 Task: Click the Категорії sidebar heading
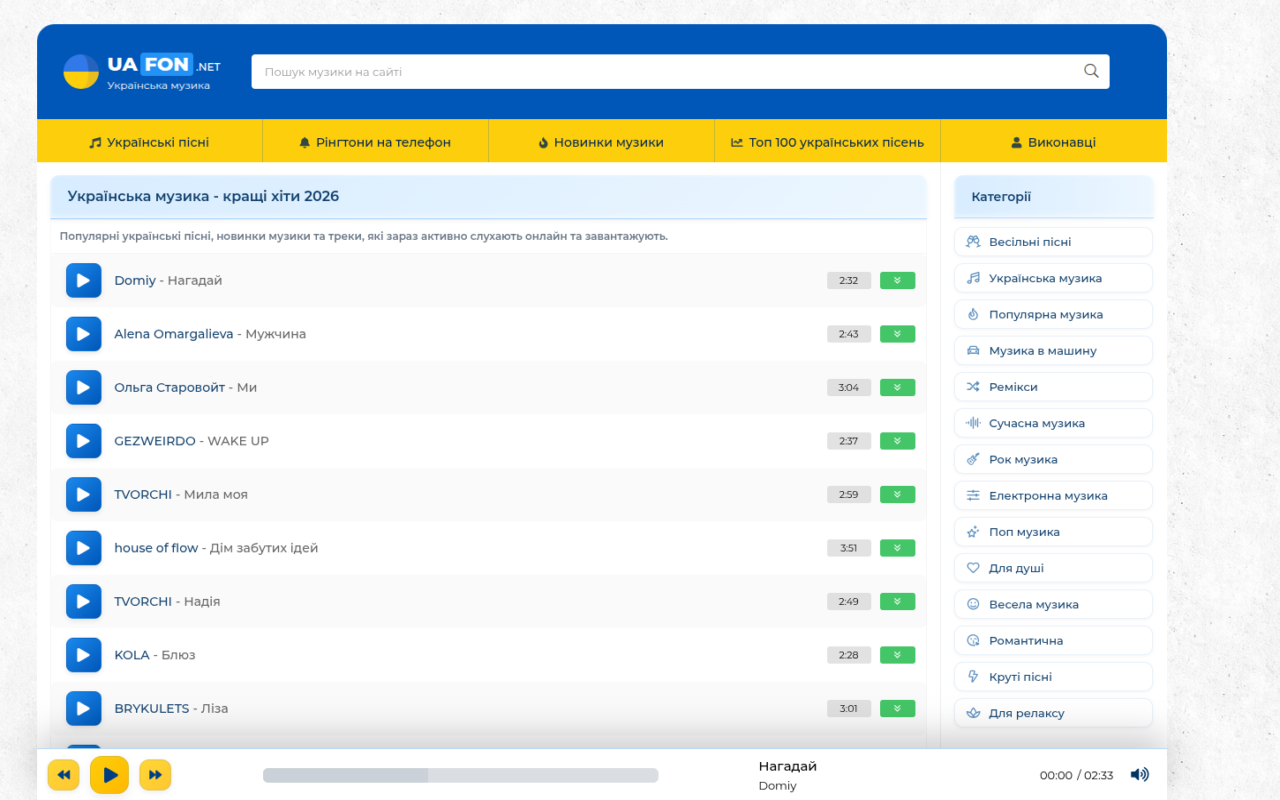point(1001,197)
